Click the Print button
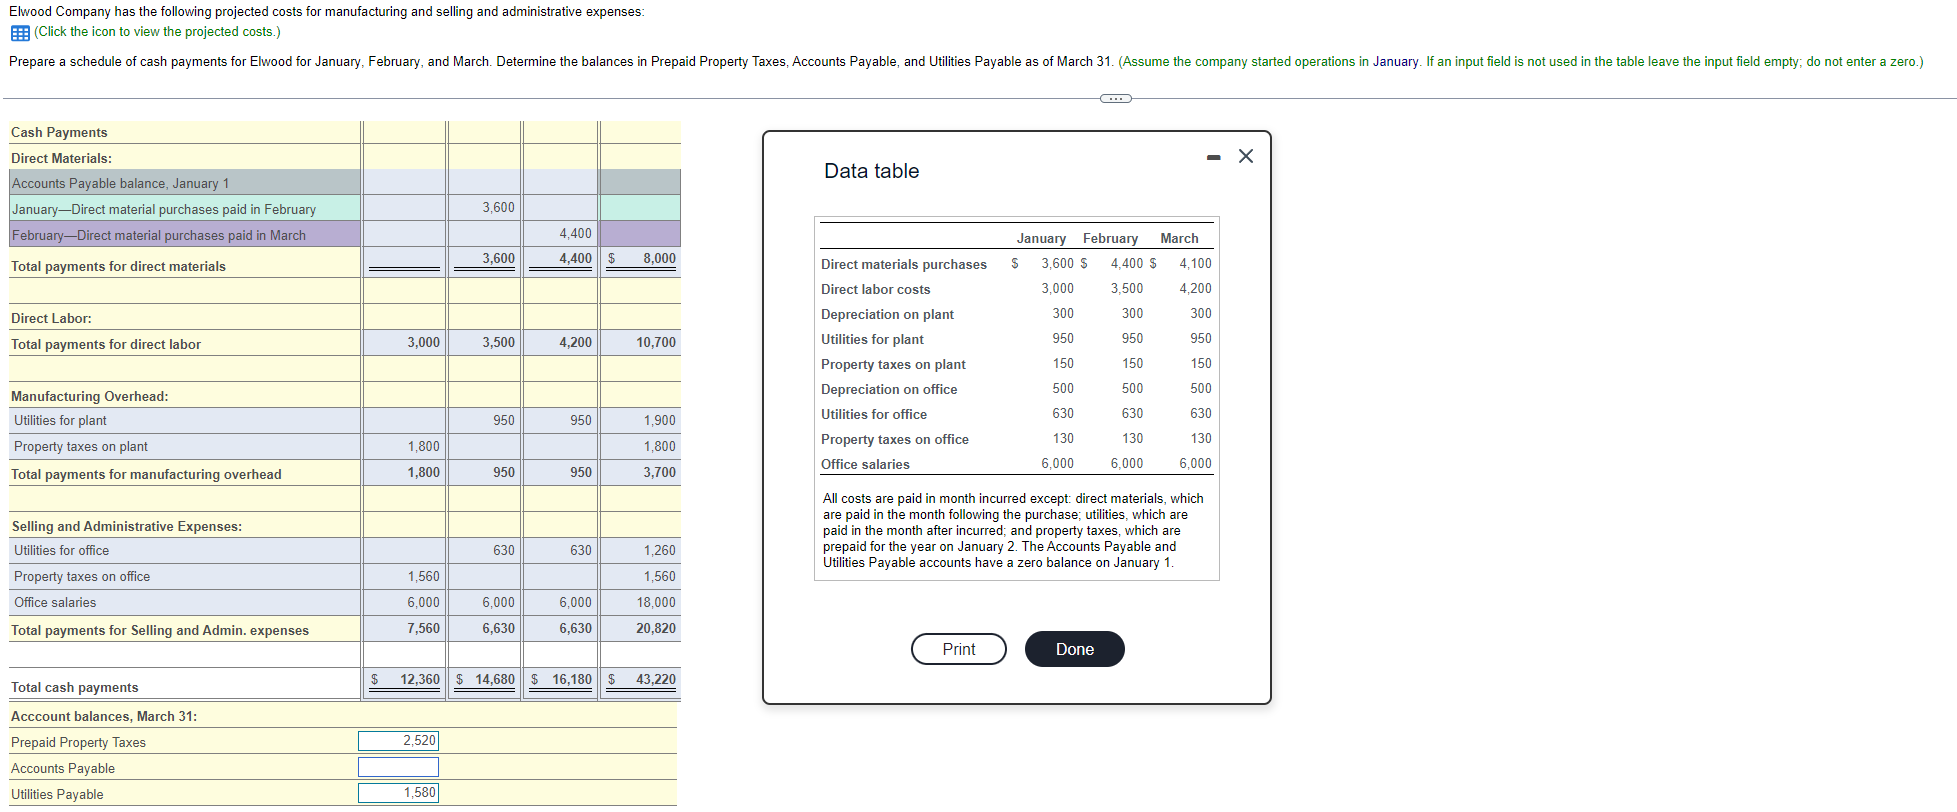1957x812 pixels. tap(959, 649)
